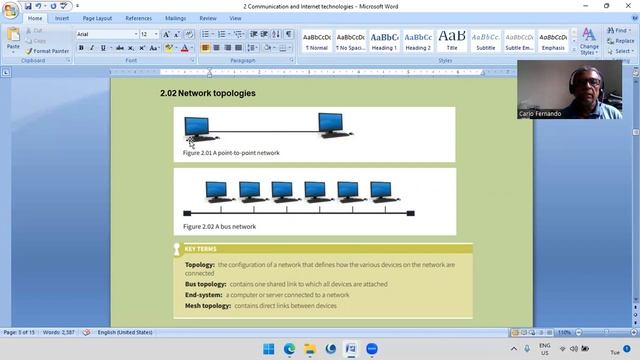The width and height of the screenshot is (640, 360).
Task: Apply strikethrough formatting
Action: point(120,48)
